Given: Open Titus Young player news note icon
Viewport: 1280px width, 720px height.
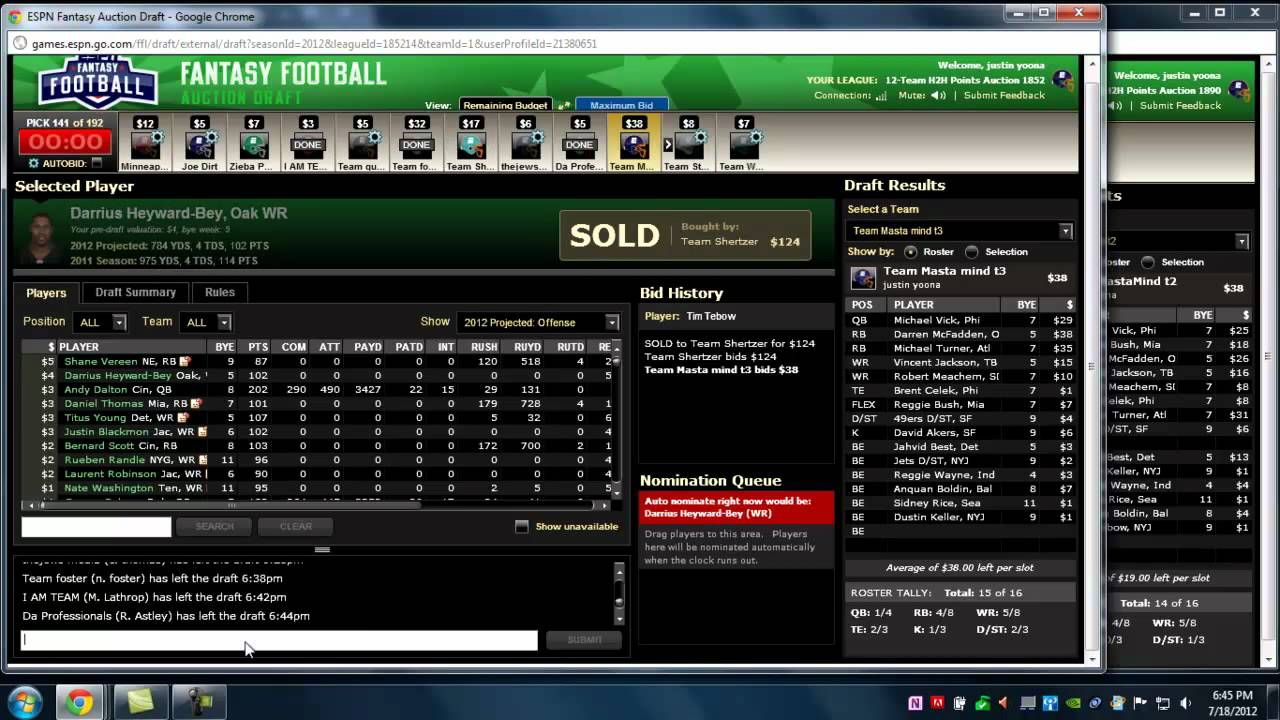Looking at the screenshot, I should tap(184, 417).
